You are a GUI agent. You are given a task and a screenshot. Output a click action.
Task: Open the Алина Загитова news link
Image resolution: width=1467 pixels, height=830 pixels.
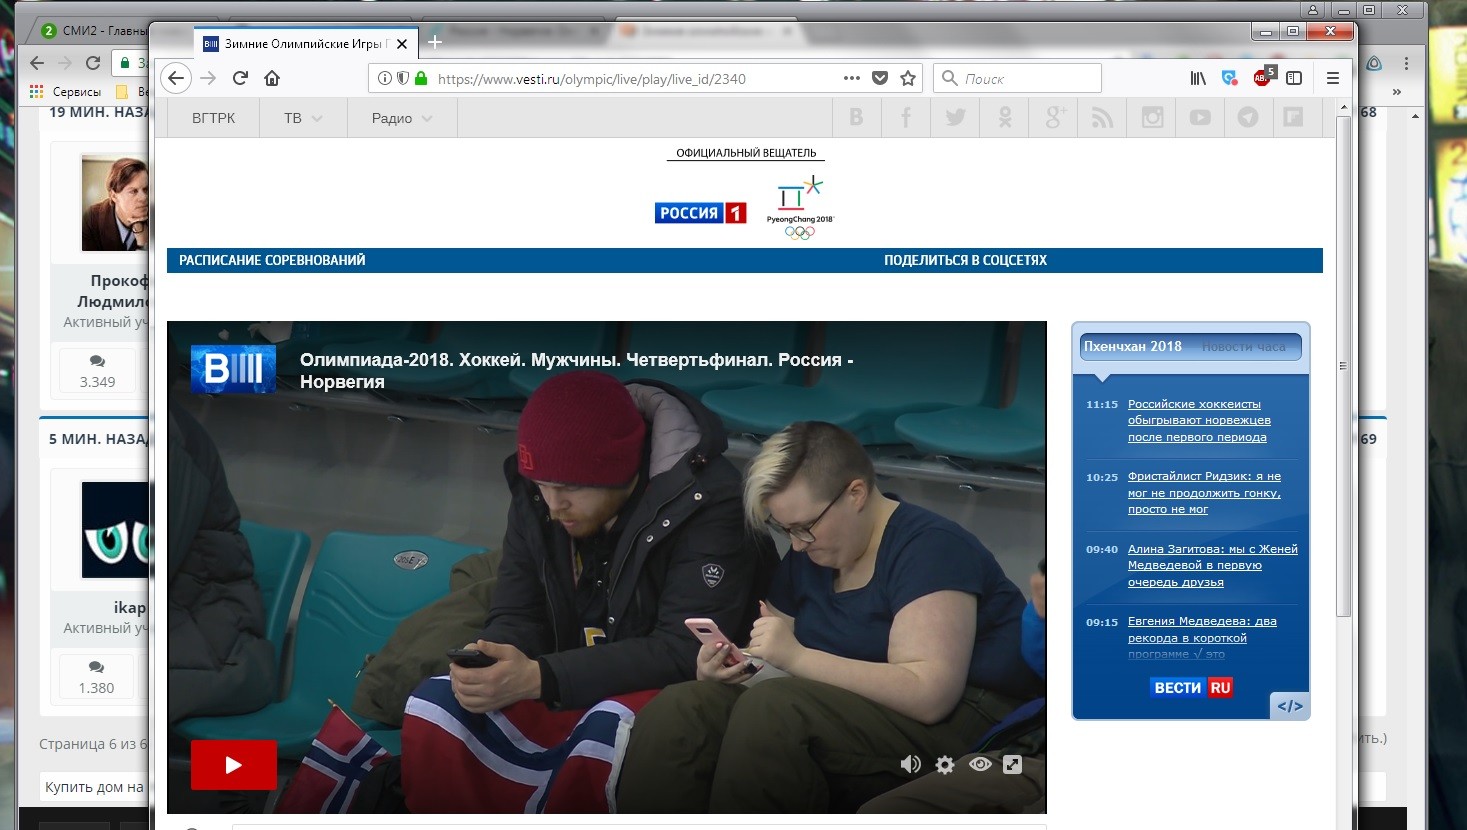pos(1213,566)
